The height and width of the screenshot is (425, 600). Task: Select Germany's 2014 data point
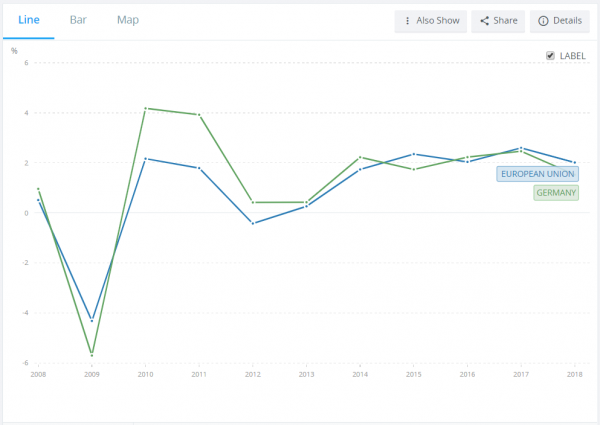coord(360,158)
